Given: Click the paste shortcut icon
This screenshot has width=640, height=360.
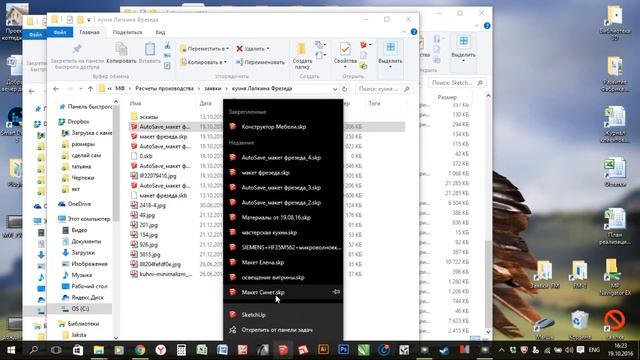Looking at the screenshot, I should tap(167, 66).
